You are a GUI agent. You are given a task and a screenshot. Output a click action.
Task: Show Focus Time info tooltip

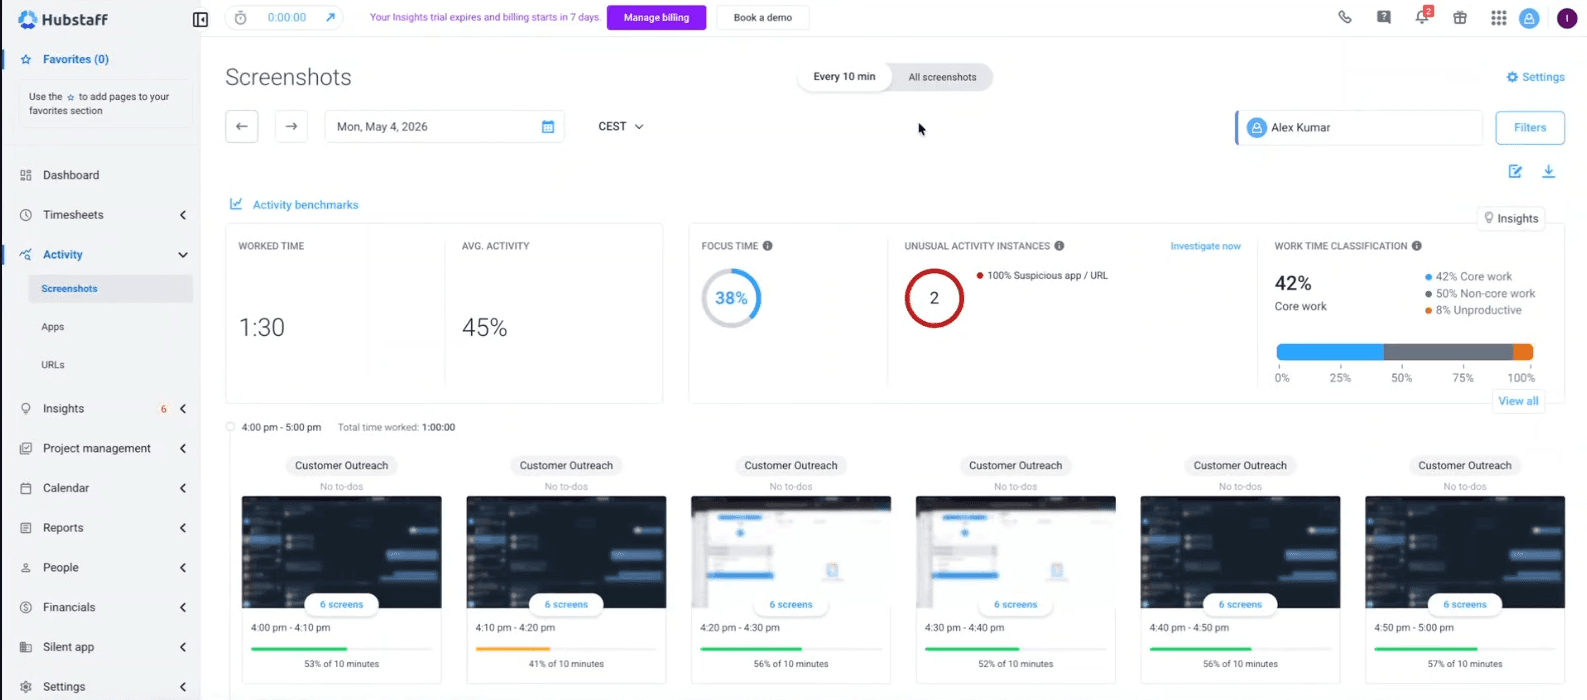coord(768,246)
